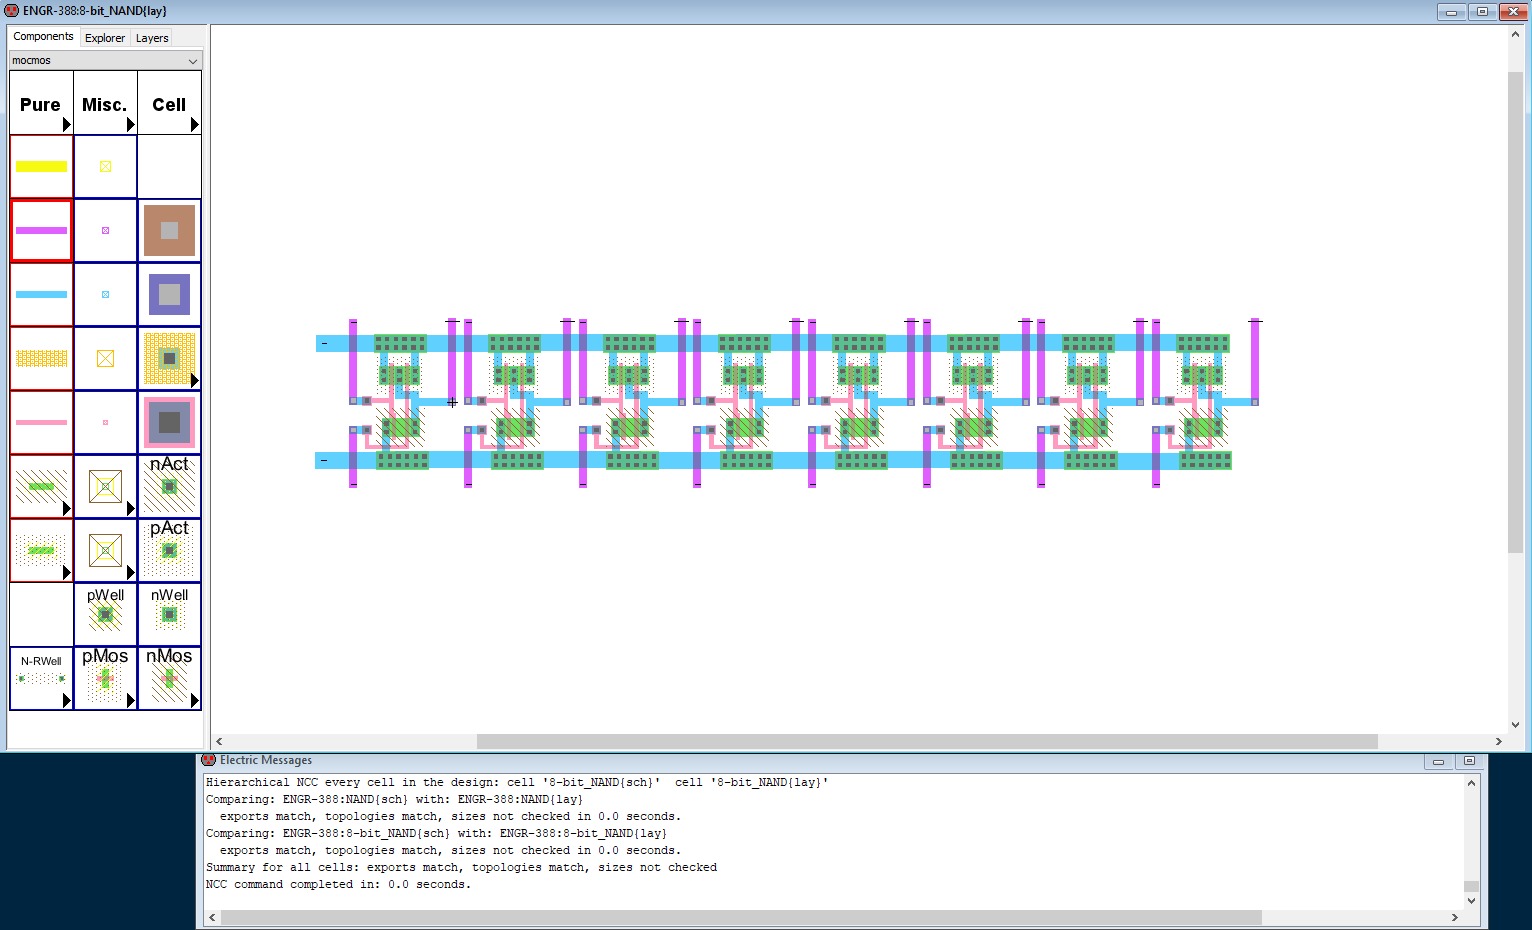Select the orange crossed-box pin node
The image size is (1532, 930).
tap(105, 358)
